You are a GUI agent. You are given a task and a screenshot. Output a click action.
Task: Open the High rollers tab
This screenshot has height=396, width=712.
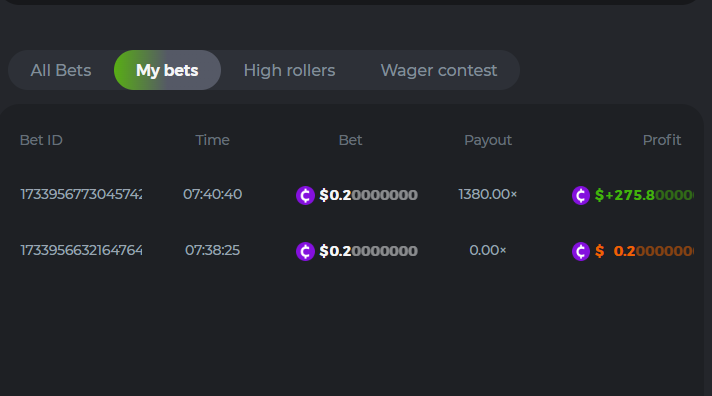(x=289, y=70)
